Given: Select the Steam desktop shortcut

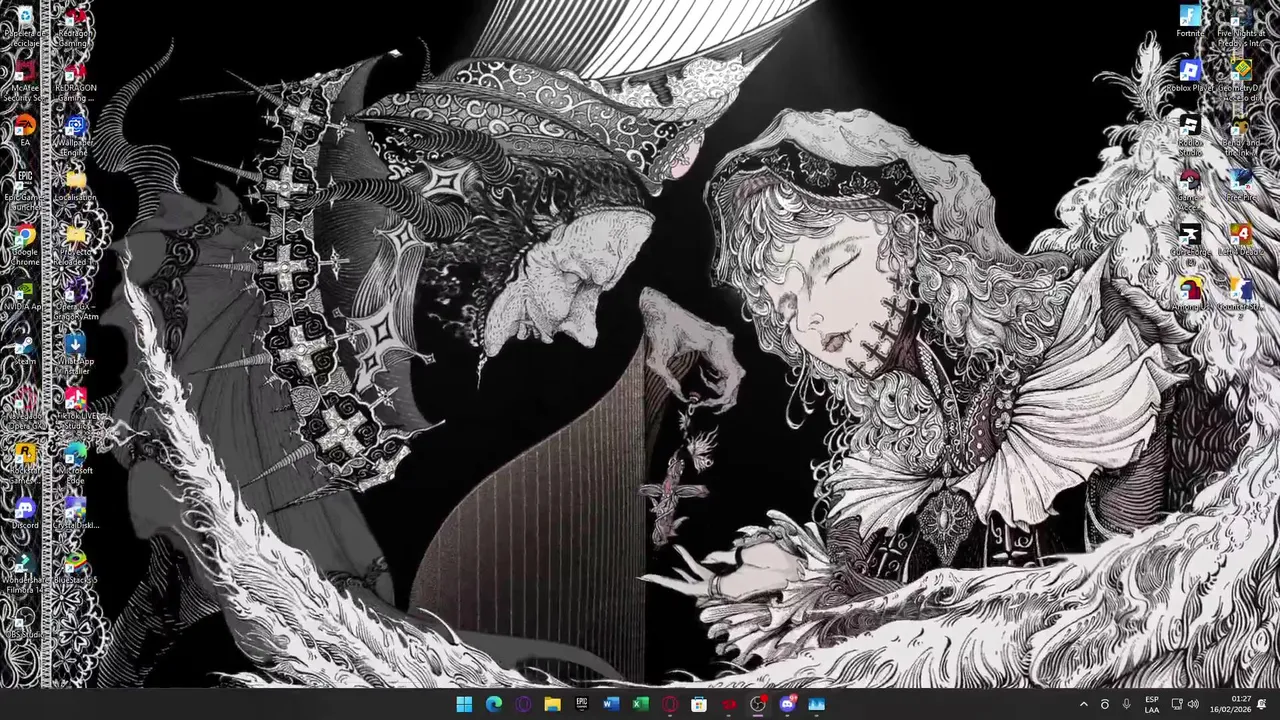Looking at the screenshot, I should point(25,350).
